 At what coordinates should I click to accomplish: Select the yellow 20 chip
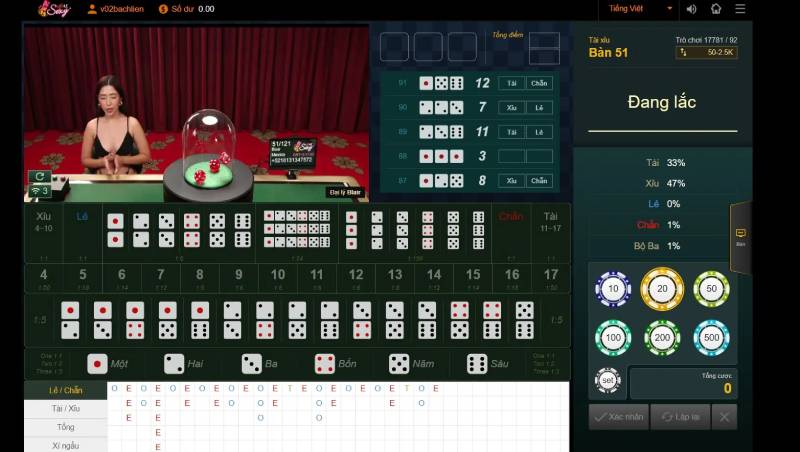(661, 289)
